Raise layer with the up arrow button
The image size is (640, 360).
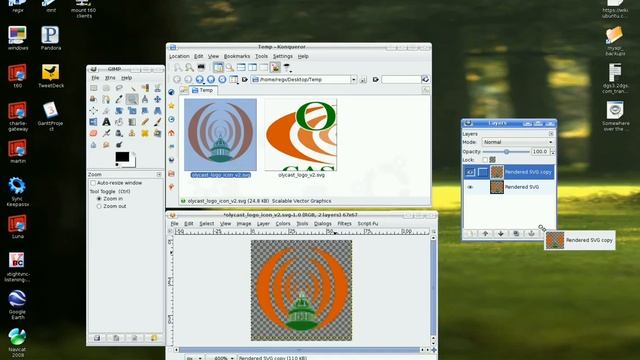tap(485, 233)
